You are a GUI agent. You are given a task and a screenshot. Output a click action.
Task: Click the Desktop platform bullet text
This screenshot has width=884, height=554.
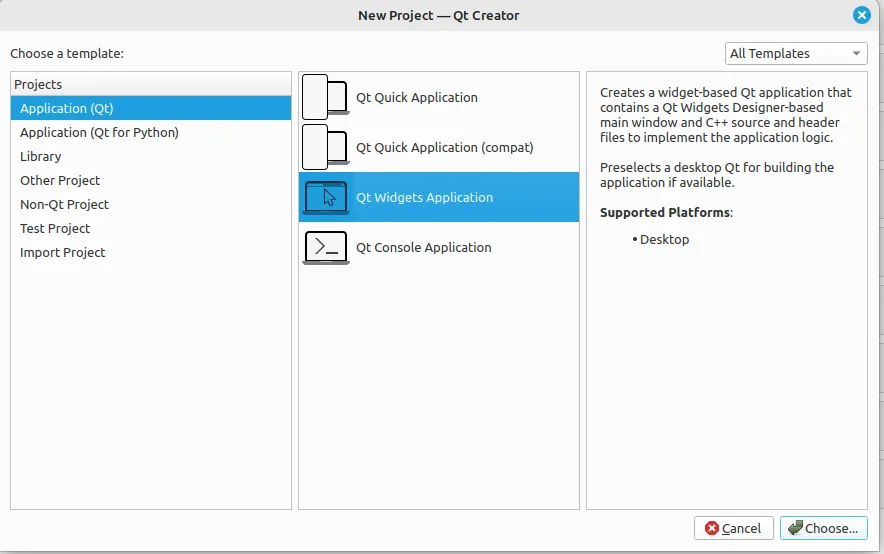(664, 240)
